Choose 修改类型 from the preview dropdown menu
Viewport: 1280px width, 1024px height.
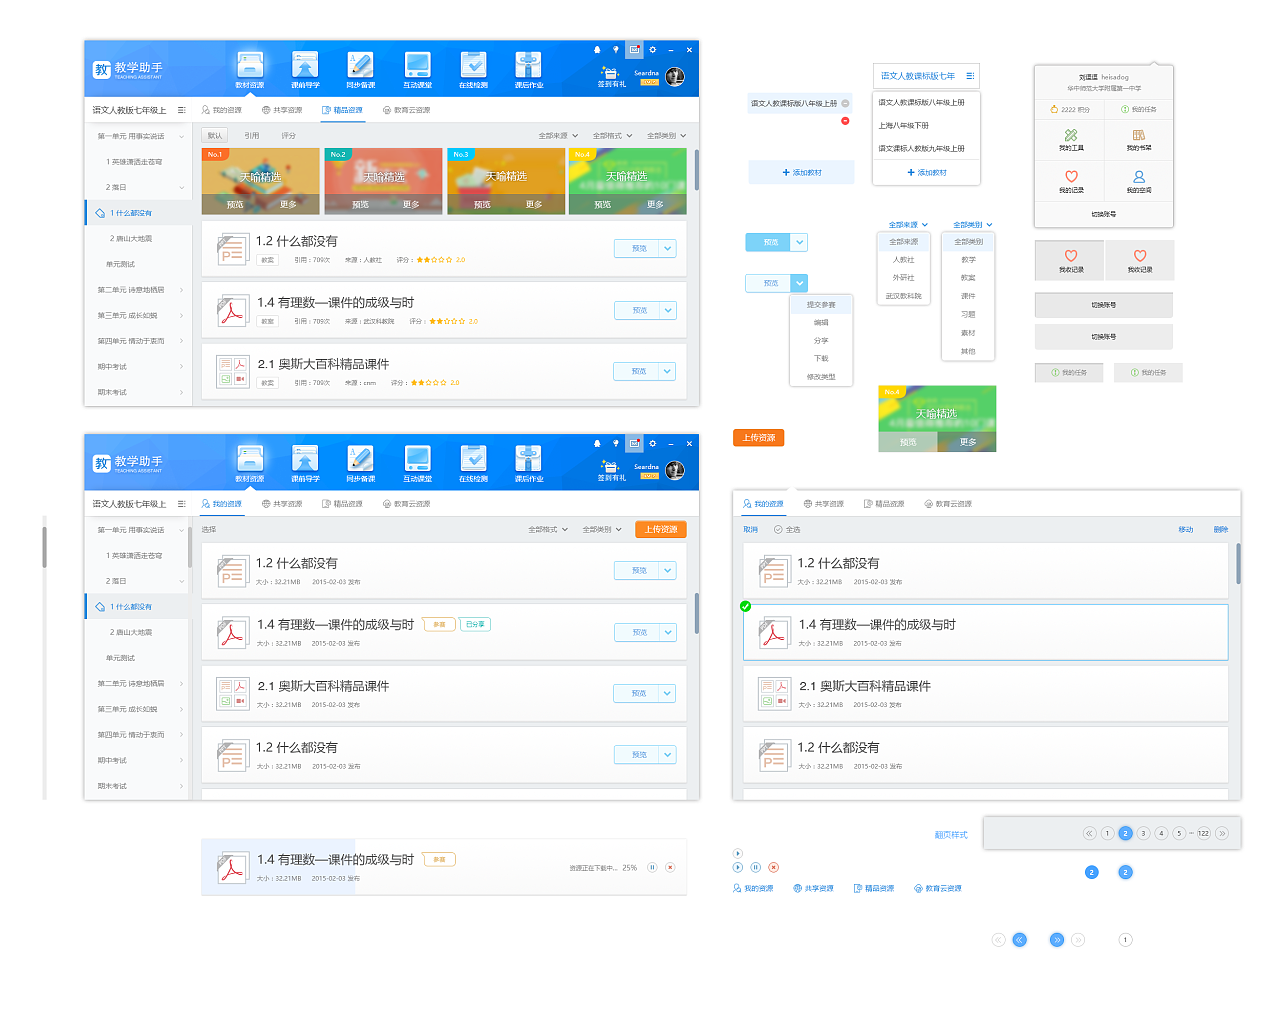tap(821, 377)
